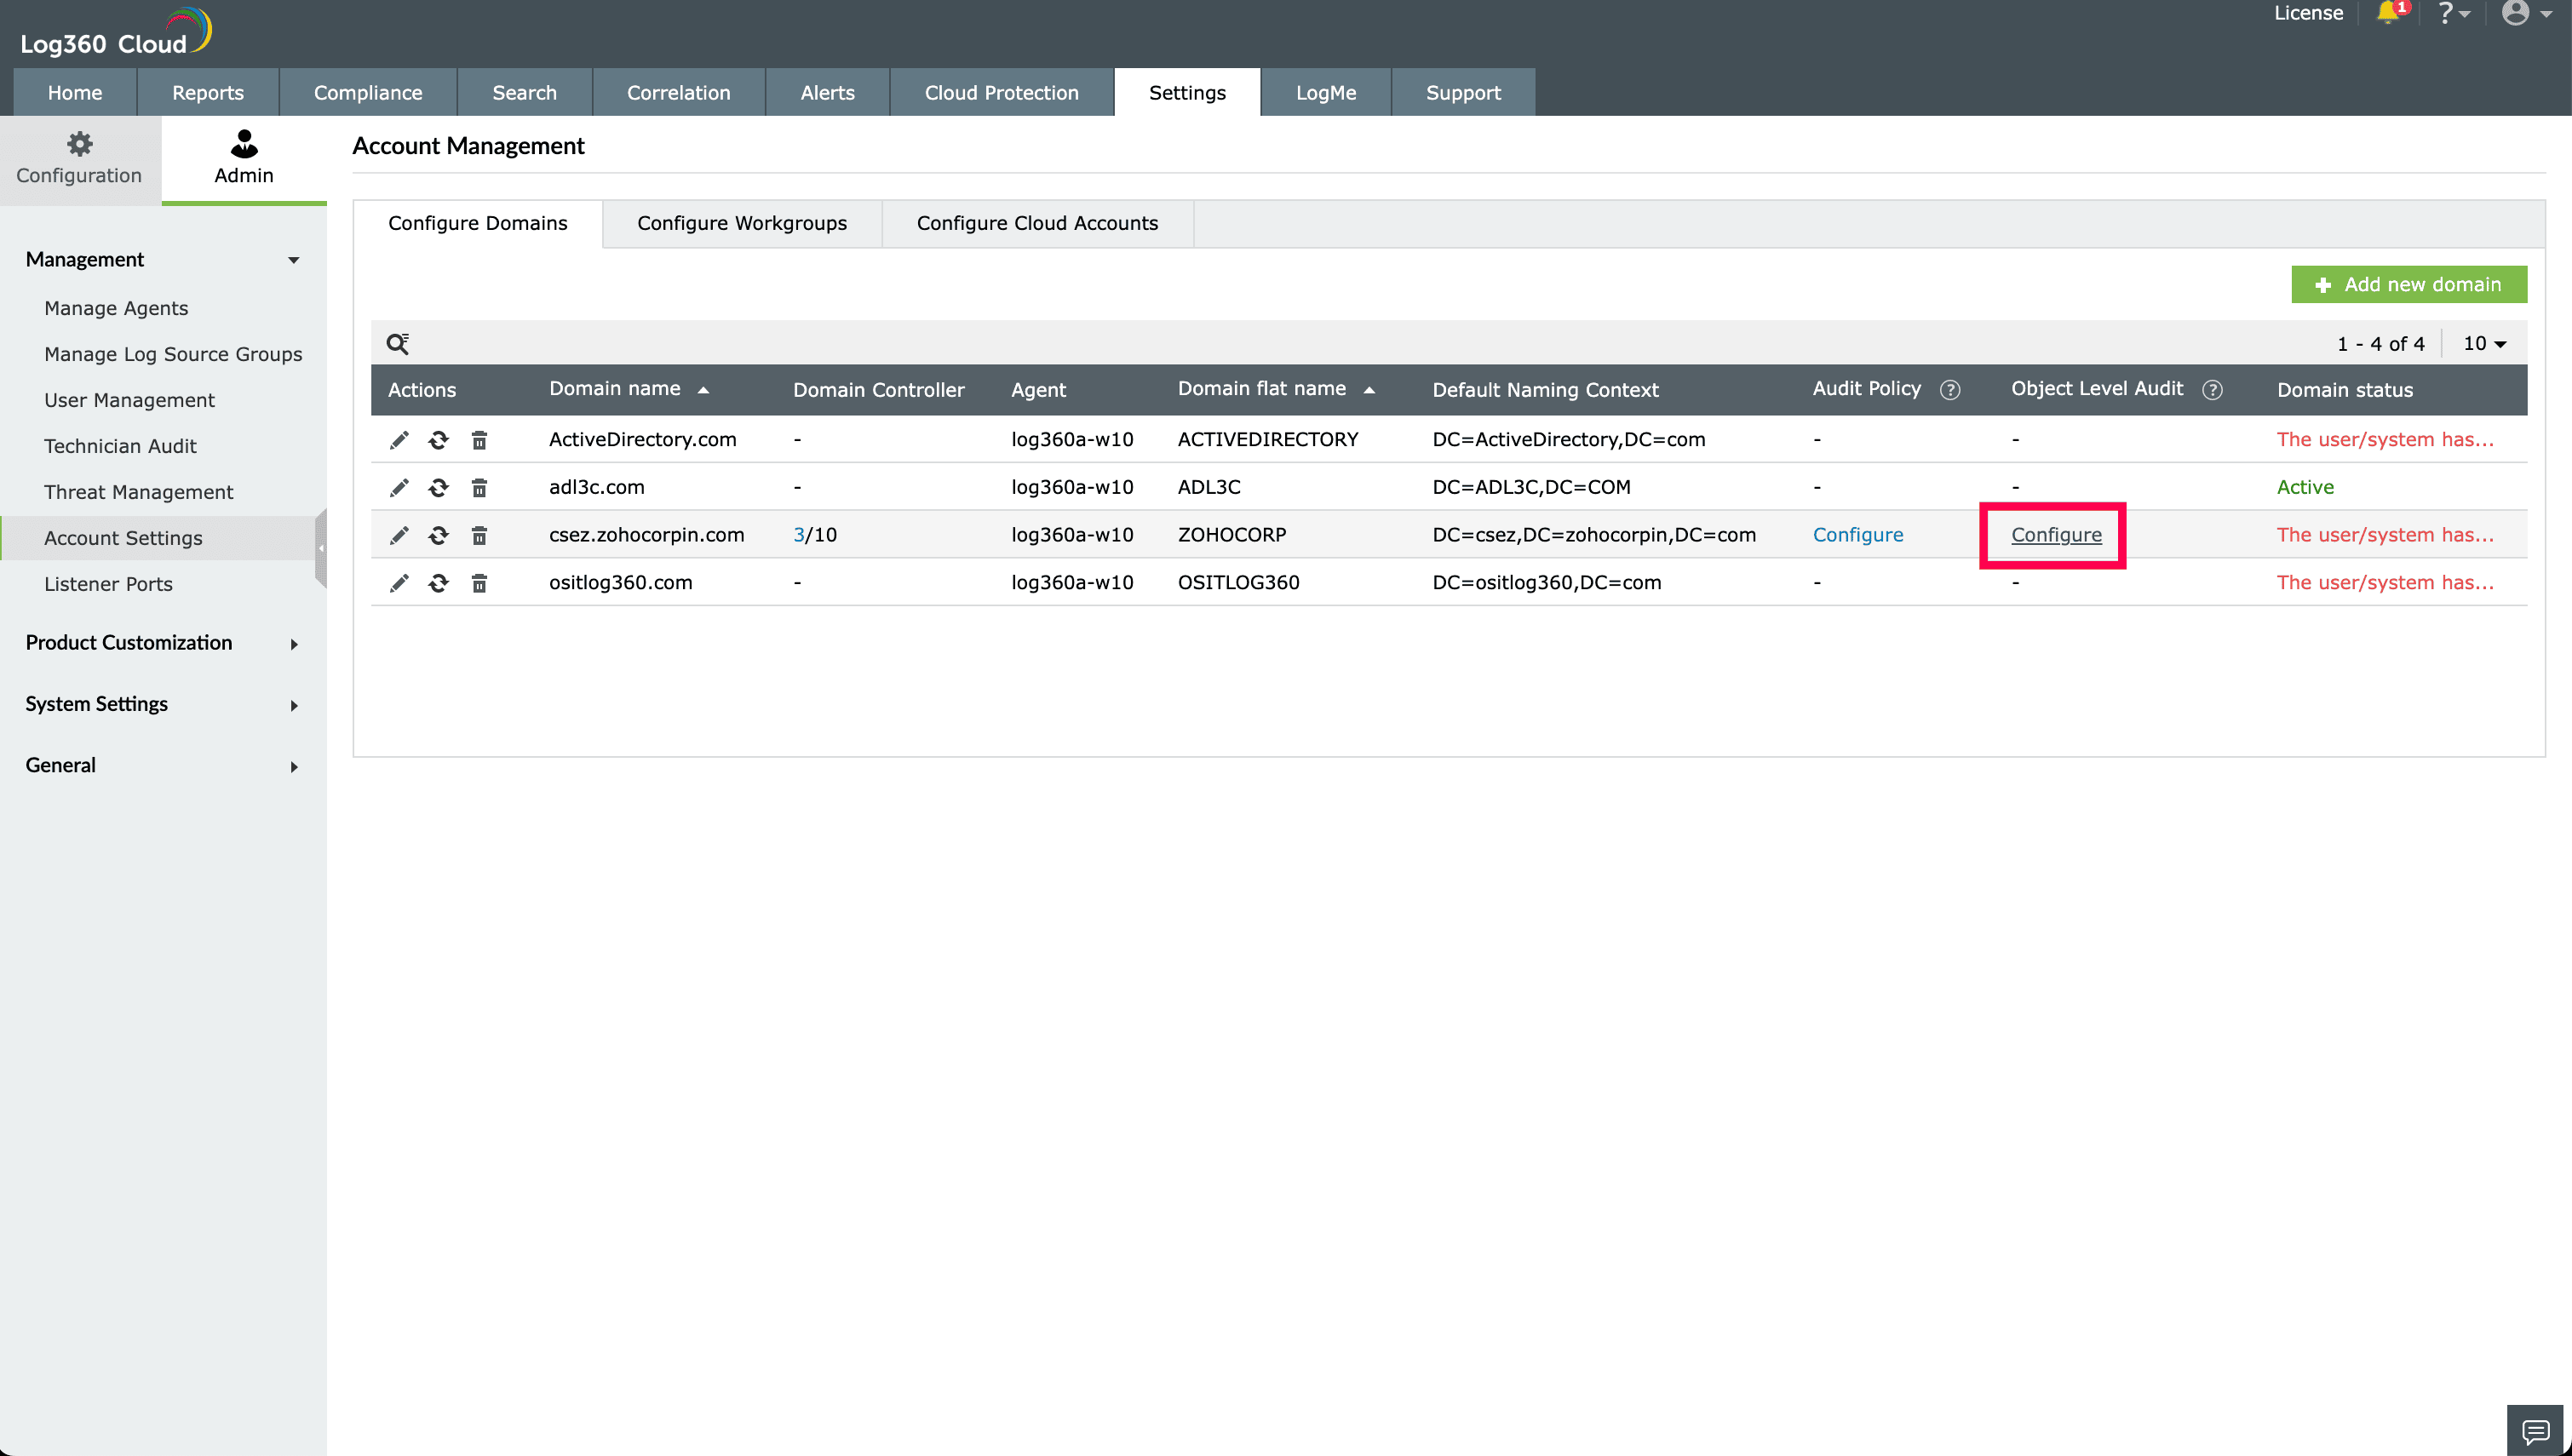Viewport: 2572px width, 1456px height.
Task: Click Object Level Audit help icon
Action: pyautogui.click(x=2212, y=390)
